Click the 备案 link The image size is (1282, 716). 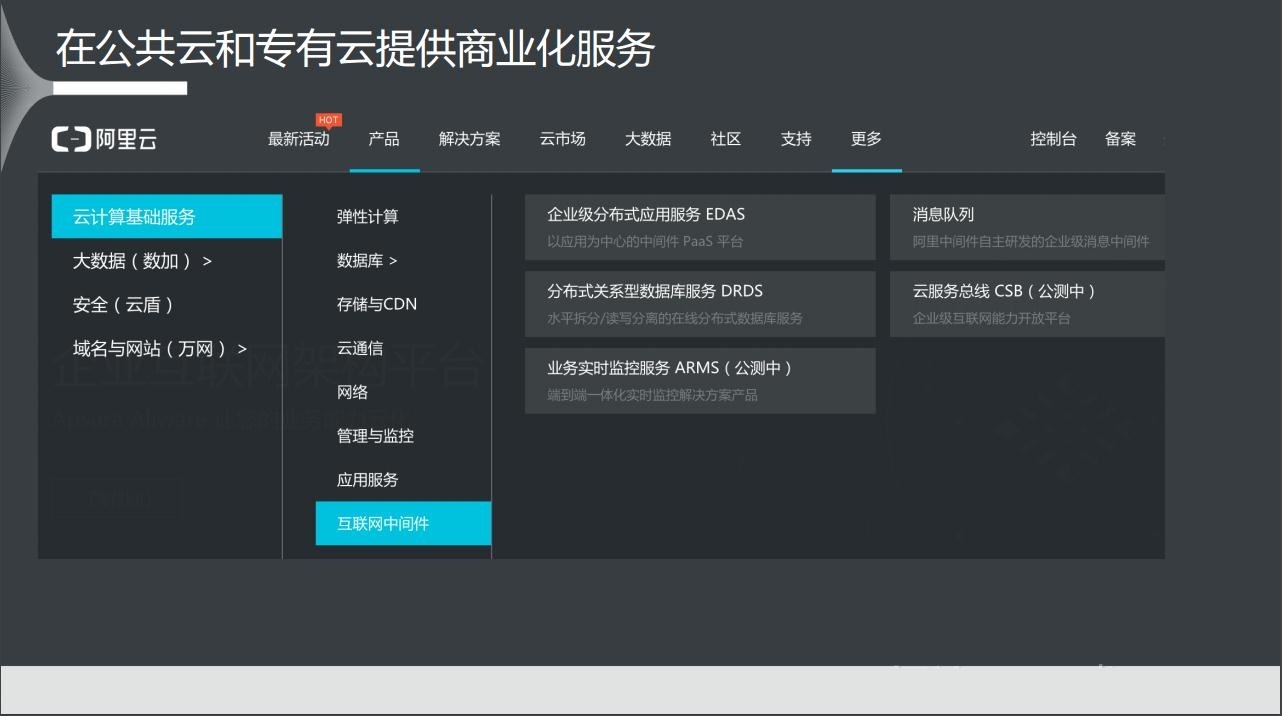[1120, 139]
